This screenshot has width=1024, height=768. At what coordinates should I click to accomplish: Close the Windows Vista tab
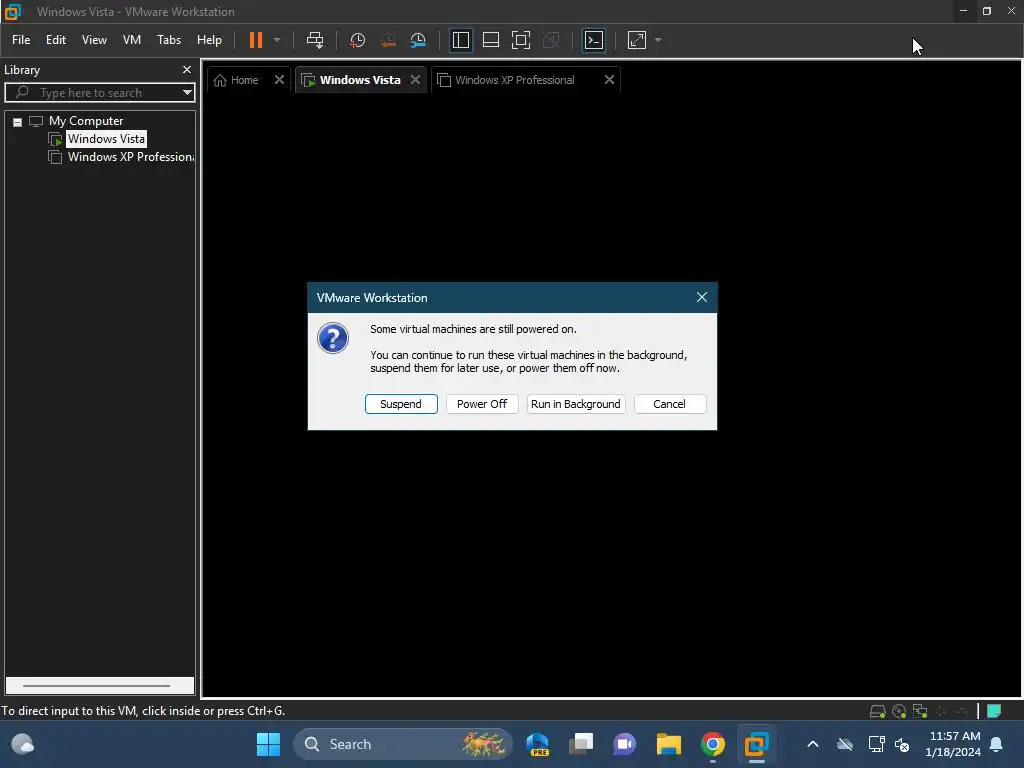pyautogui.click(x=415, y=80)
